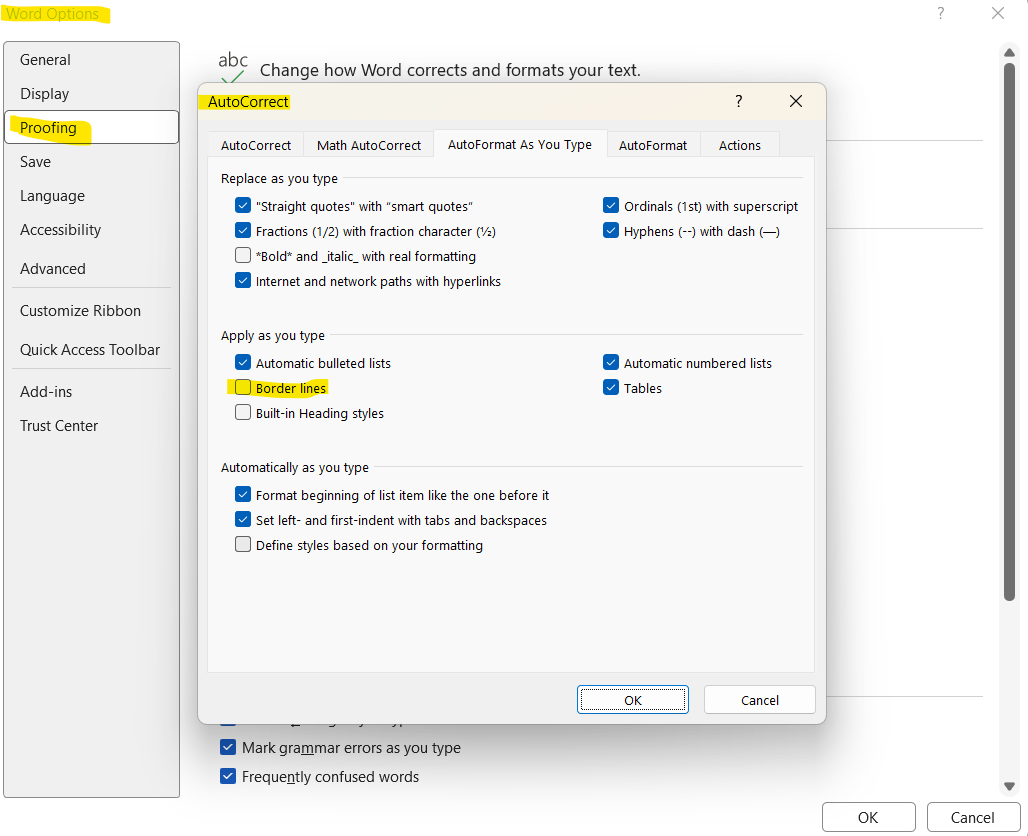
Task: Open Quick Access Toolbar settings
Action: [x=91, y=349]
